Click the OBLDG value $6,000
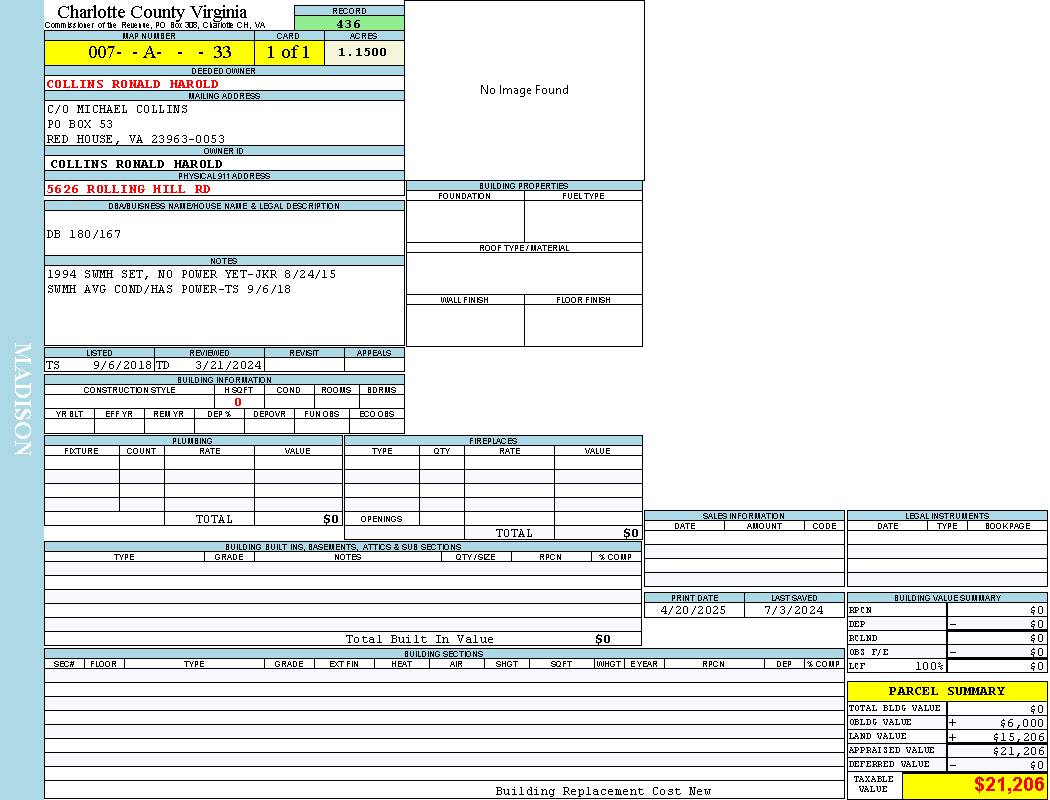This screenshot has height=800, width=1050. coord(1021,722)
